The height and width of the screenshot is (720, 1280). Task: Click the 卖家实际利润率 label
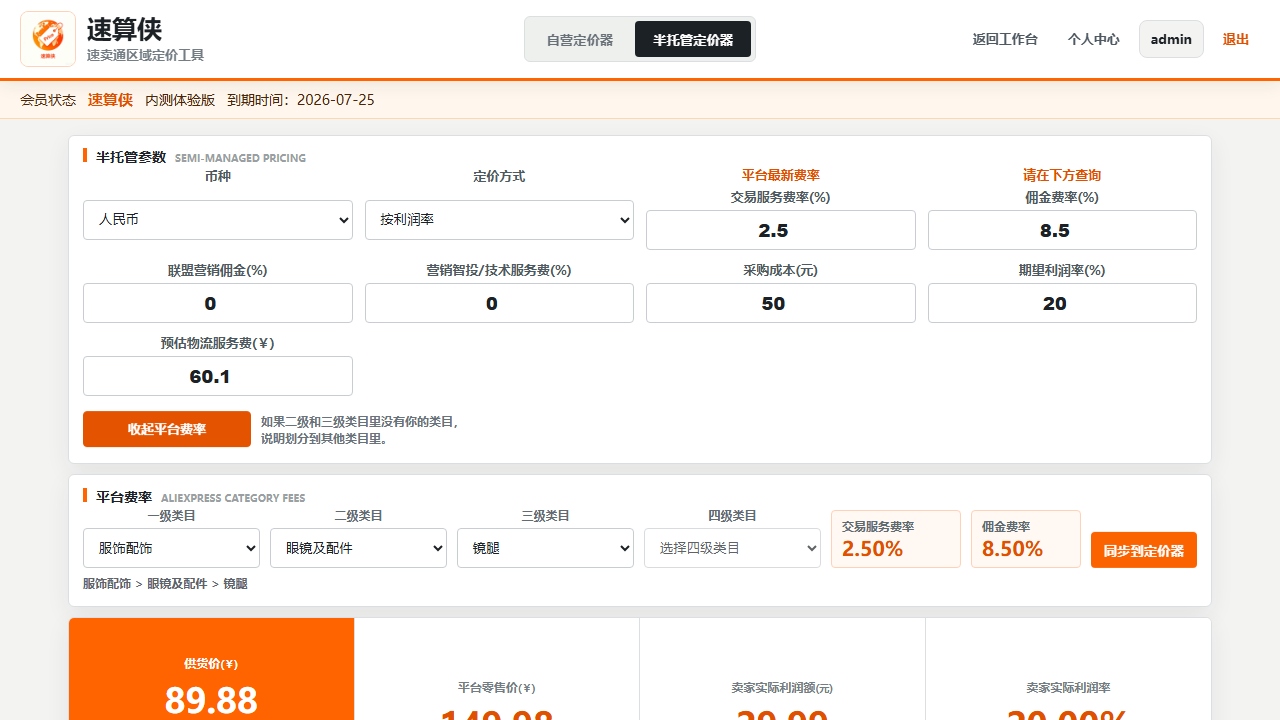pos(1068,688)
